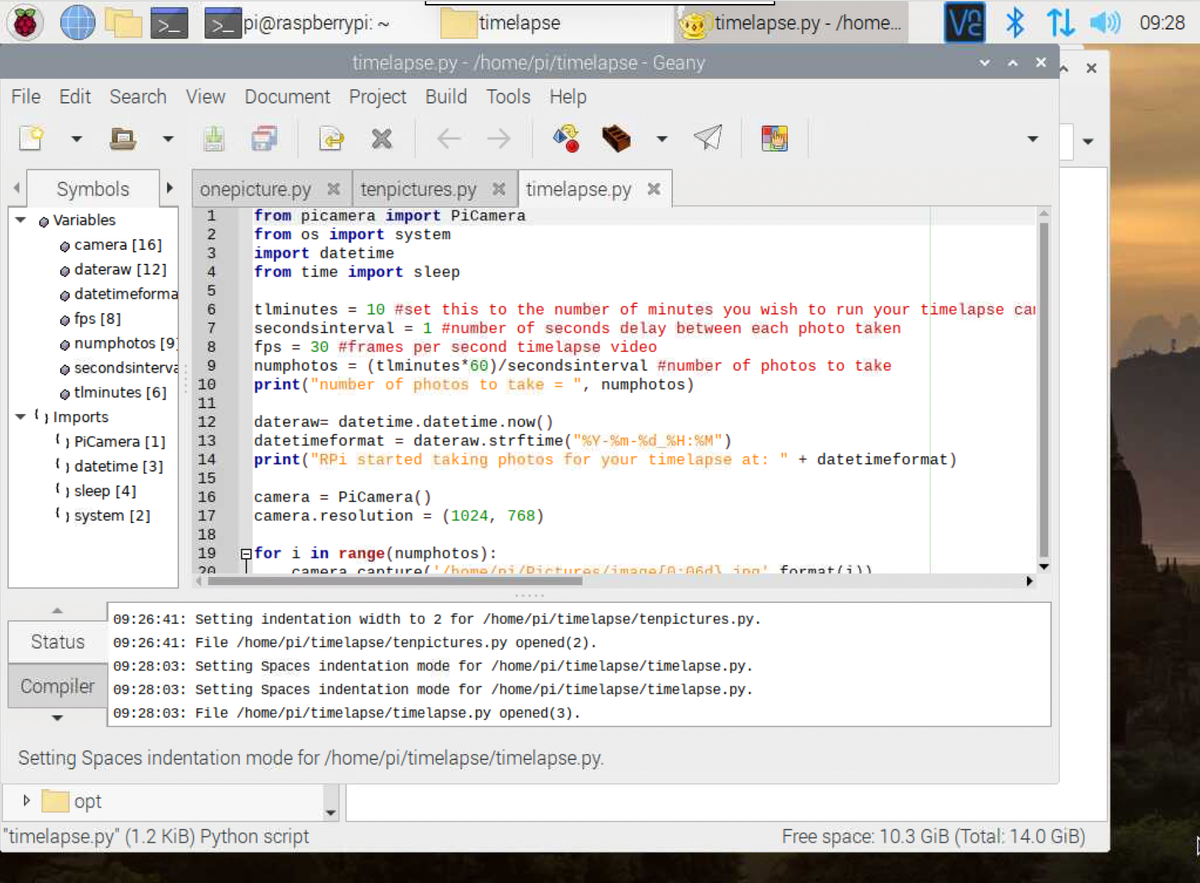Collapse the line 19 for-loop fold marker

[245, 554]
